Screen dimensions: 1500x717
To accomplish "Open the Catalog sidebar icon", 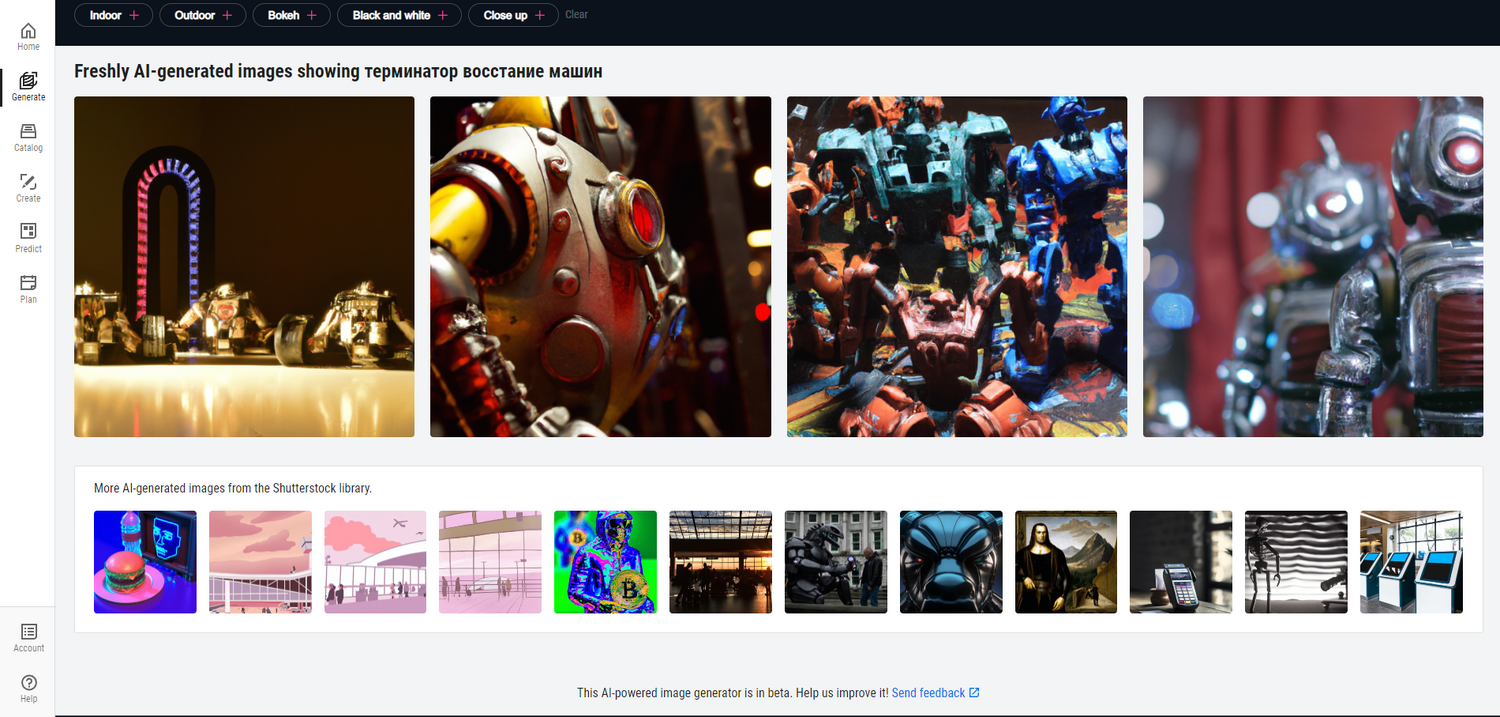I will [28, 138].
